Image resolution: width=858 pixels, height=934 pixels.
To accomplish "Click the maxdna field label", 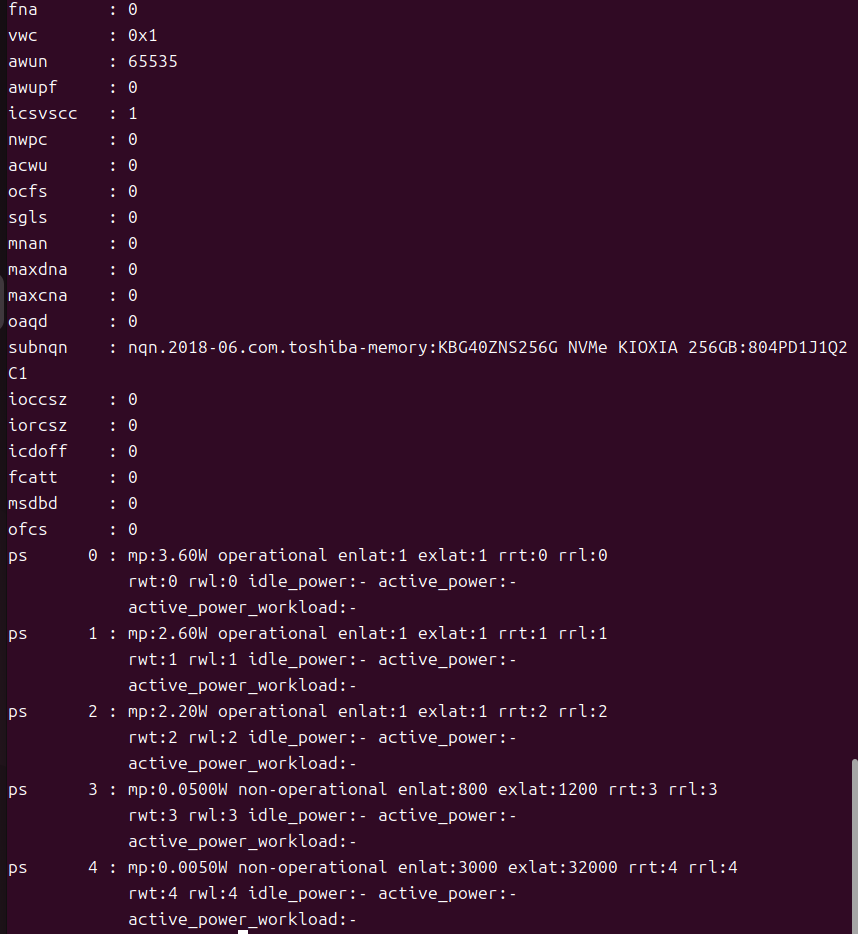I will point(38,269).
